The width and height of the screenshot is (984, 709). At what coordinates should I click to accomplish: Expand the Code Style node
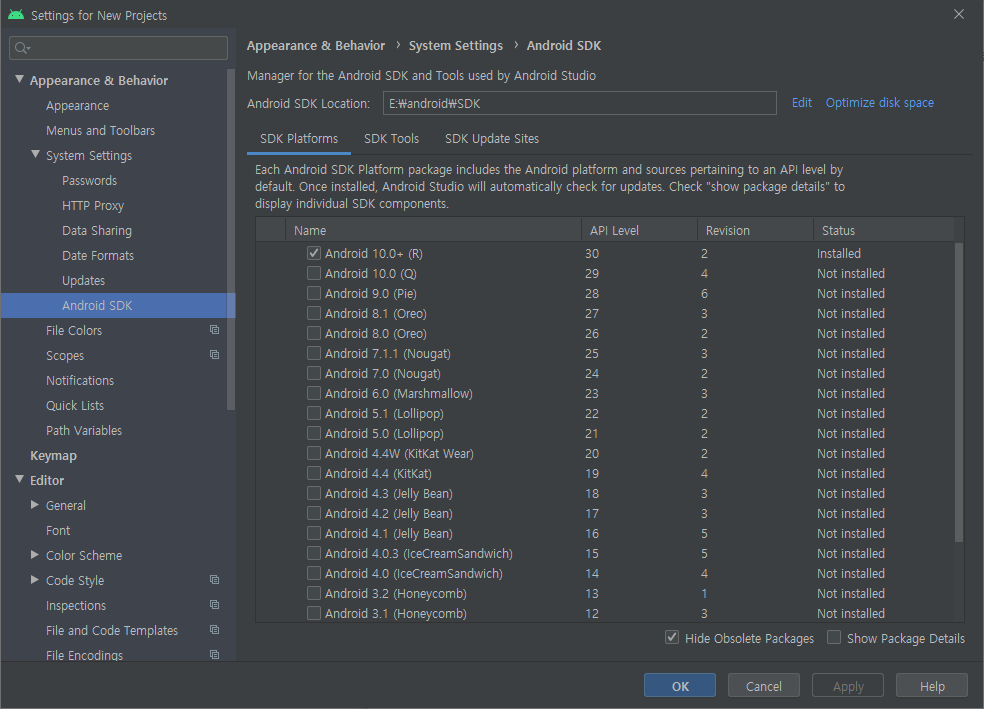(35, 580)
